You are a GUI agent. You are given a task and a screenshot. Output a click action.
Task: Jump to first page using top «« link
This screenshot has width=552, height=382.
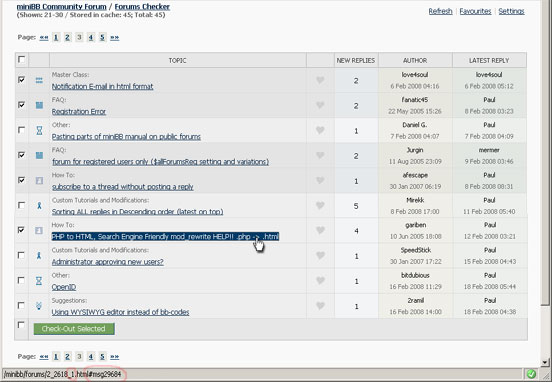[44, 37]
